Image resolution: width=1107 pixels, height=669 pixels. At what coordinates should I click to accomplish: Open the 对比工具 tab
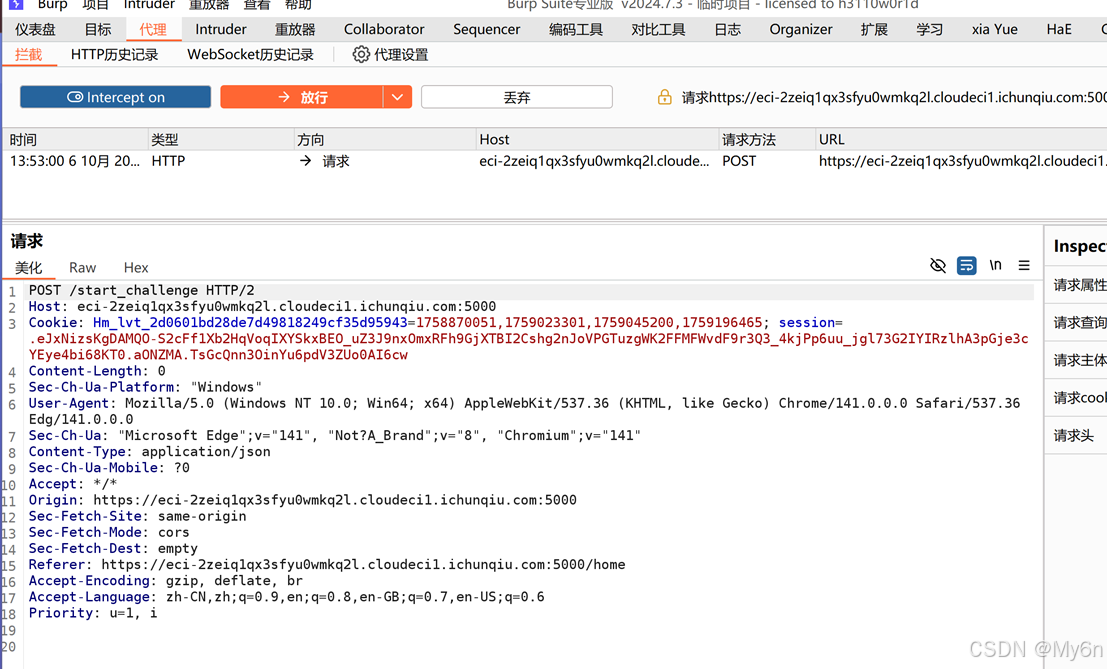[658, 29]
